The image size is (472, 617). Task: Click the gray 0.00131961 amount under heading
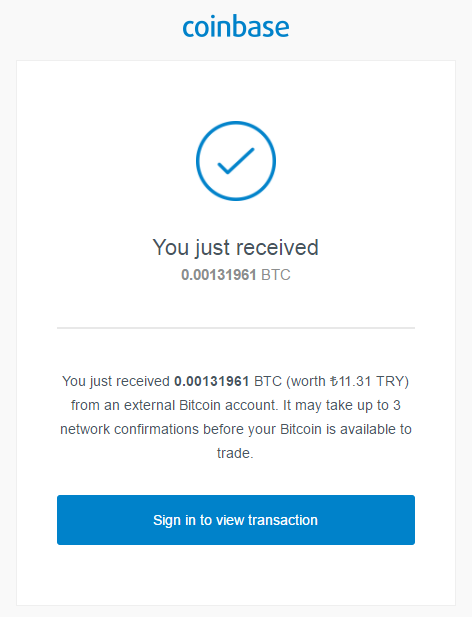219,275
